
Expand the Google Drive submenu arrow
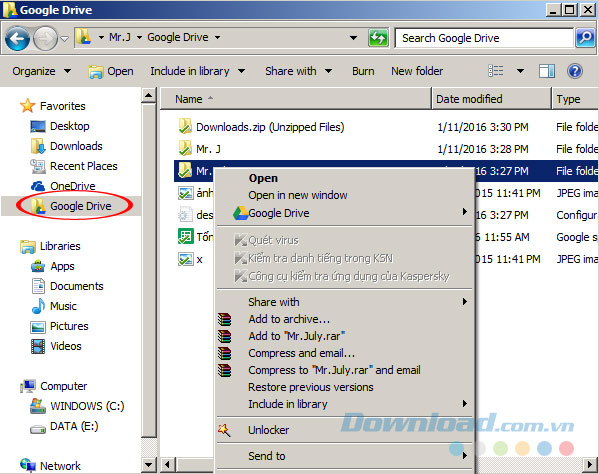pos(465,212)
